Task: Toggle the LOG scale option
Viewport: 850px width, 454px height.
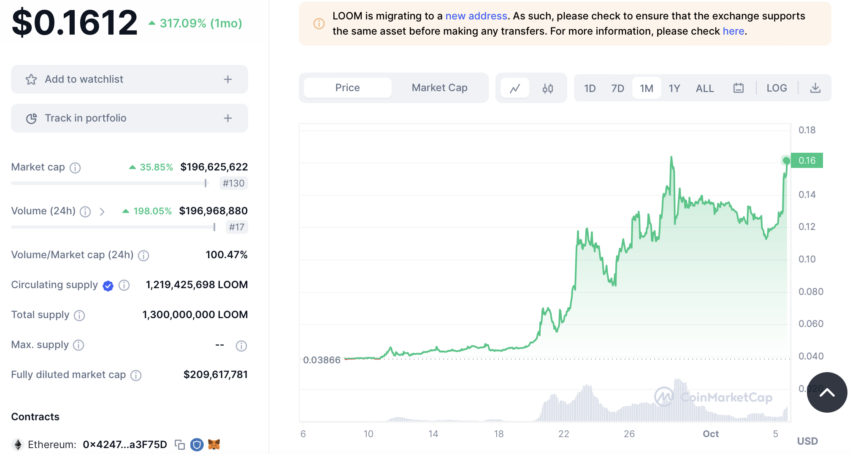Action: click(776, 88)
